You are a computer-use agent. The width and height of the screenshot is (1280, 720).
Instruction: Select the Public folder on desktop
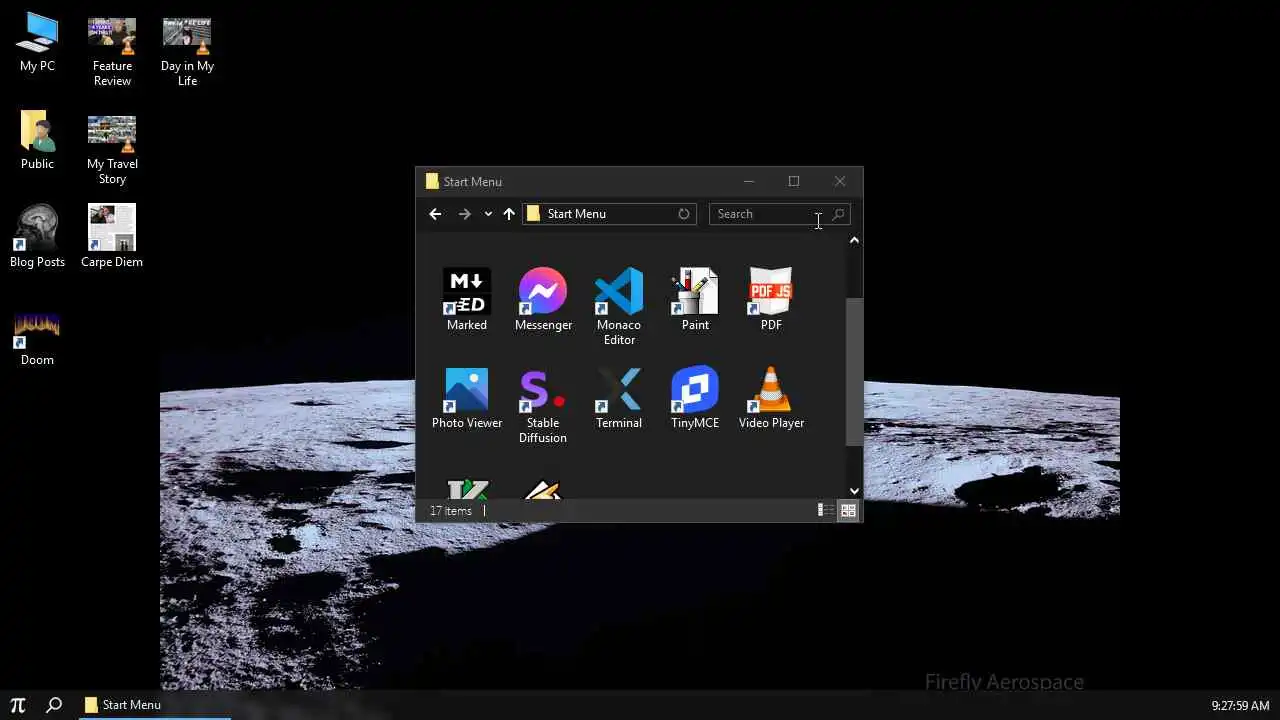pos(37,140)
